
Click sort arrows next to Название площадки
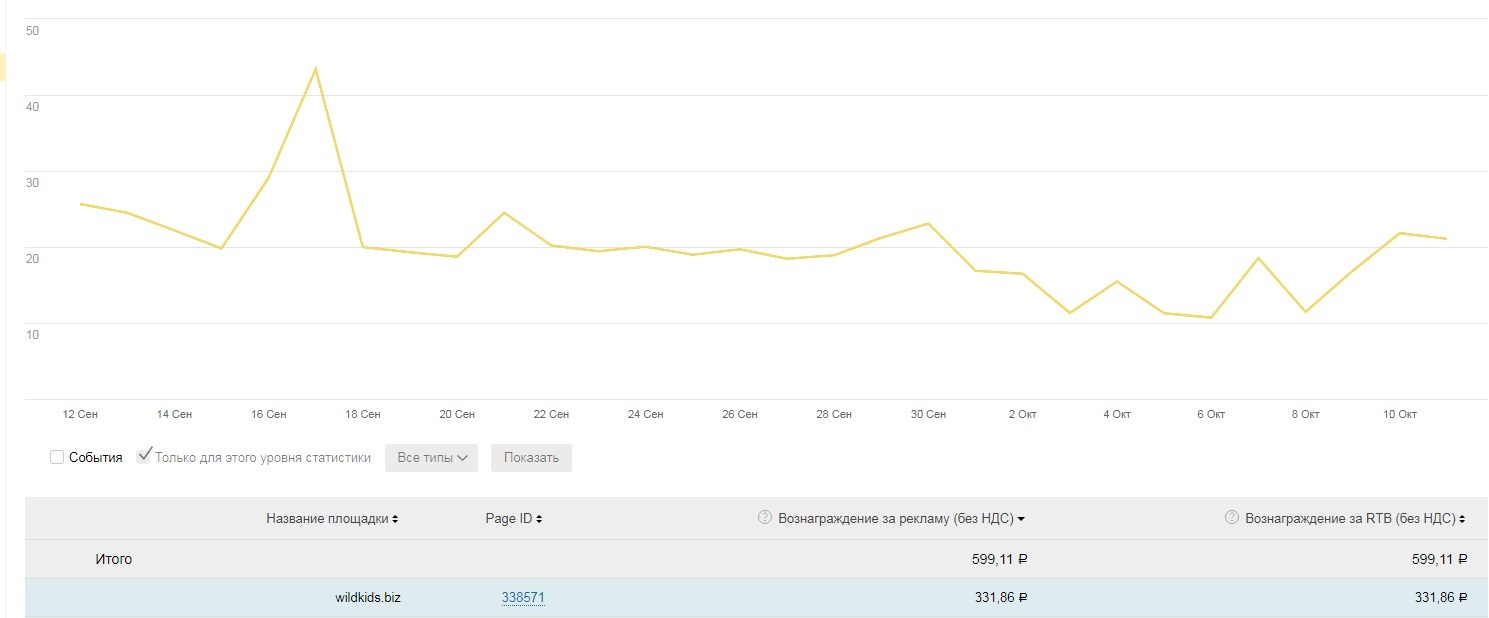pyautogui.click(x=395, y=519)
